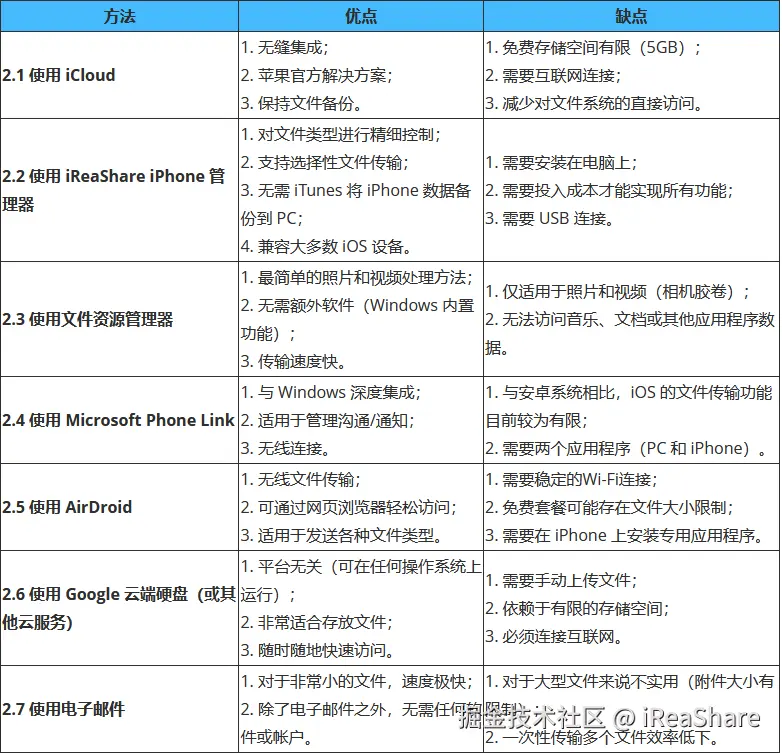
Task: Click the line 随时随地快速访问
Action: click(318, 650)
